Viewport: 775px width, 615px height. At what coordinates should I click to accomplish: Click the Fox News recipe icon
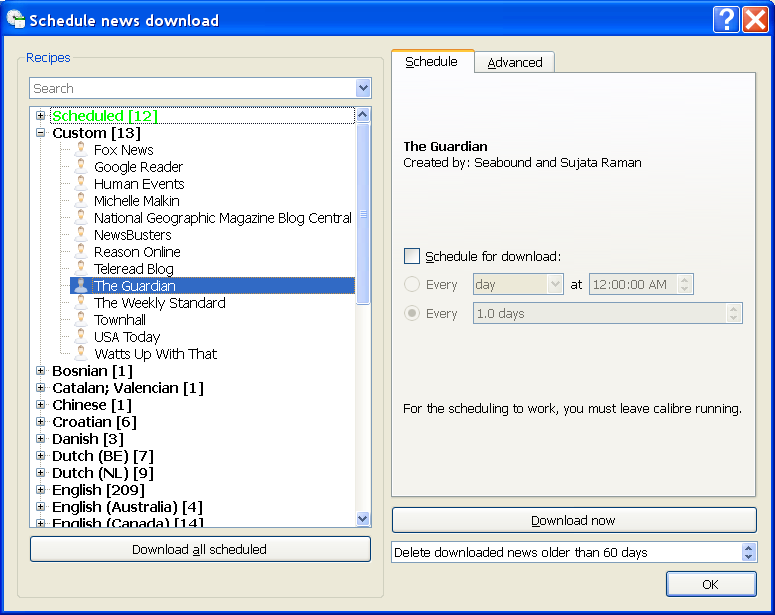pos(81,149)
